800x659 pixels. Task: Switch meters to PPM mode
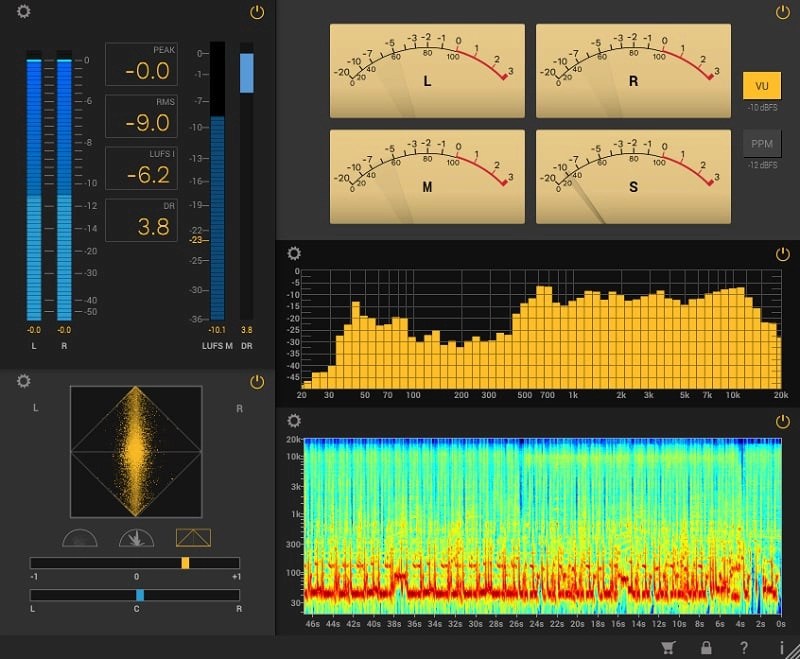(763, 143)
